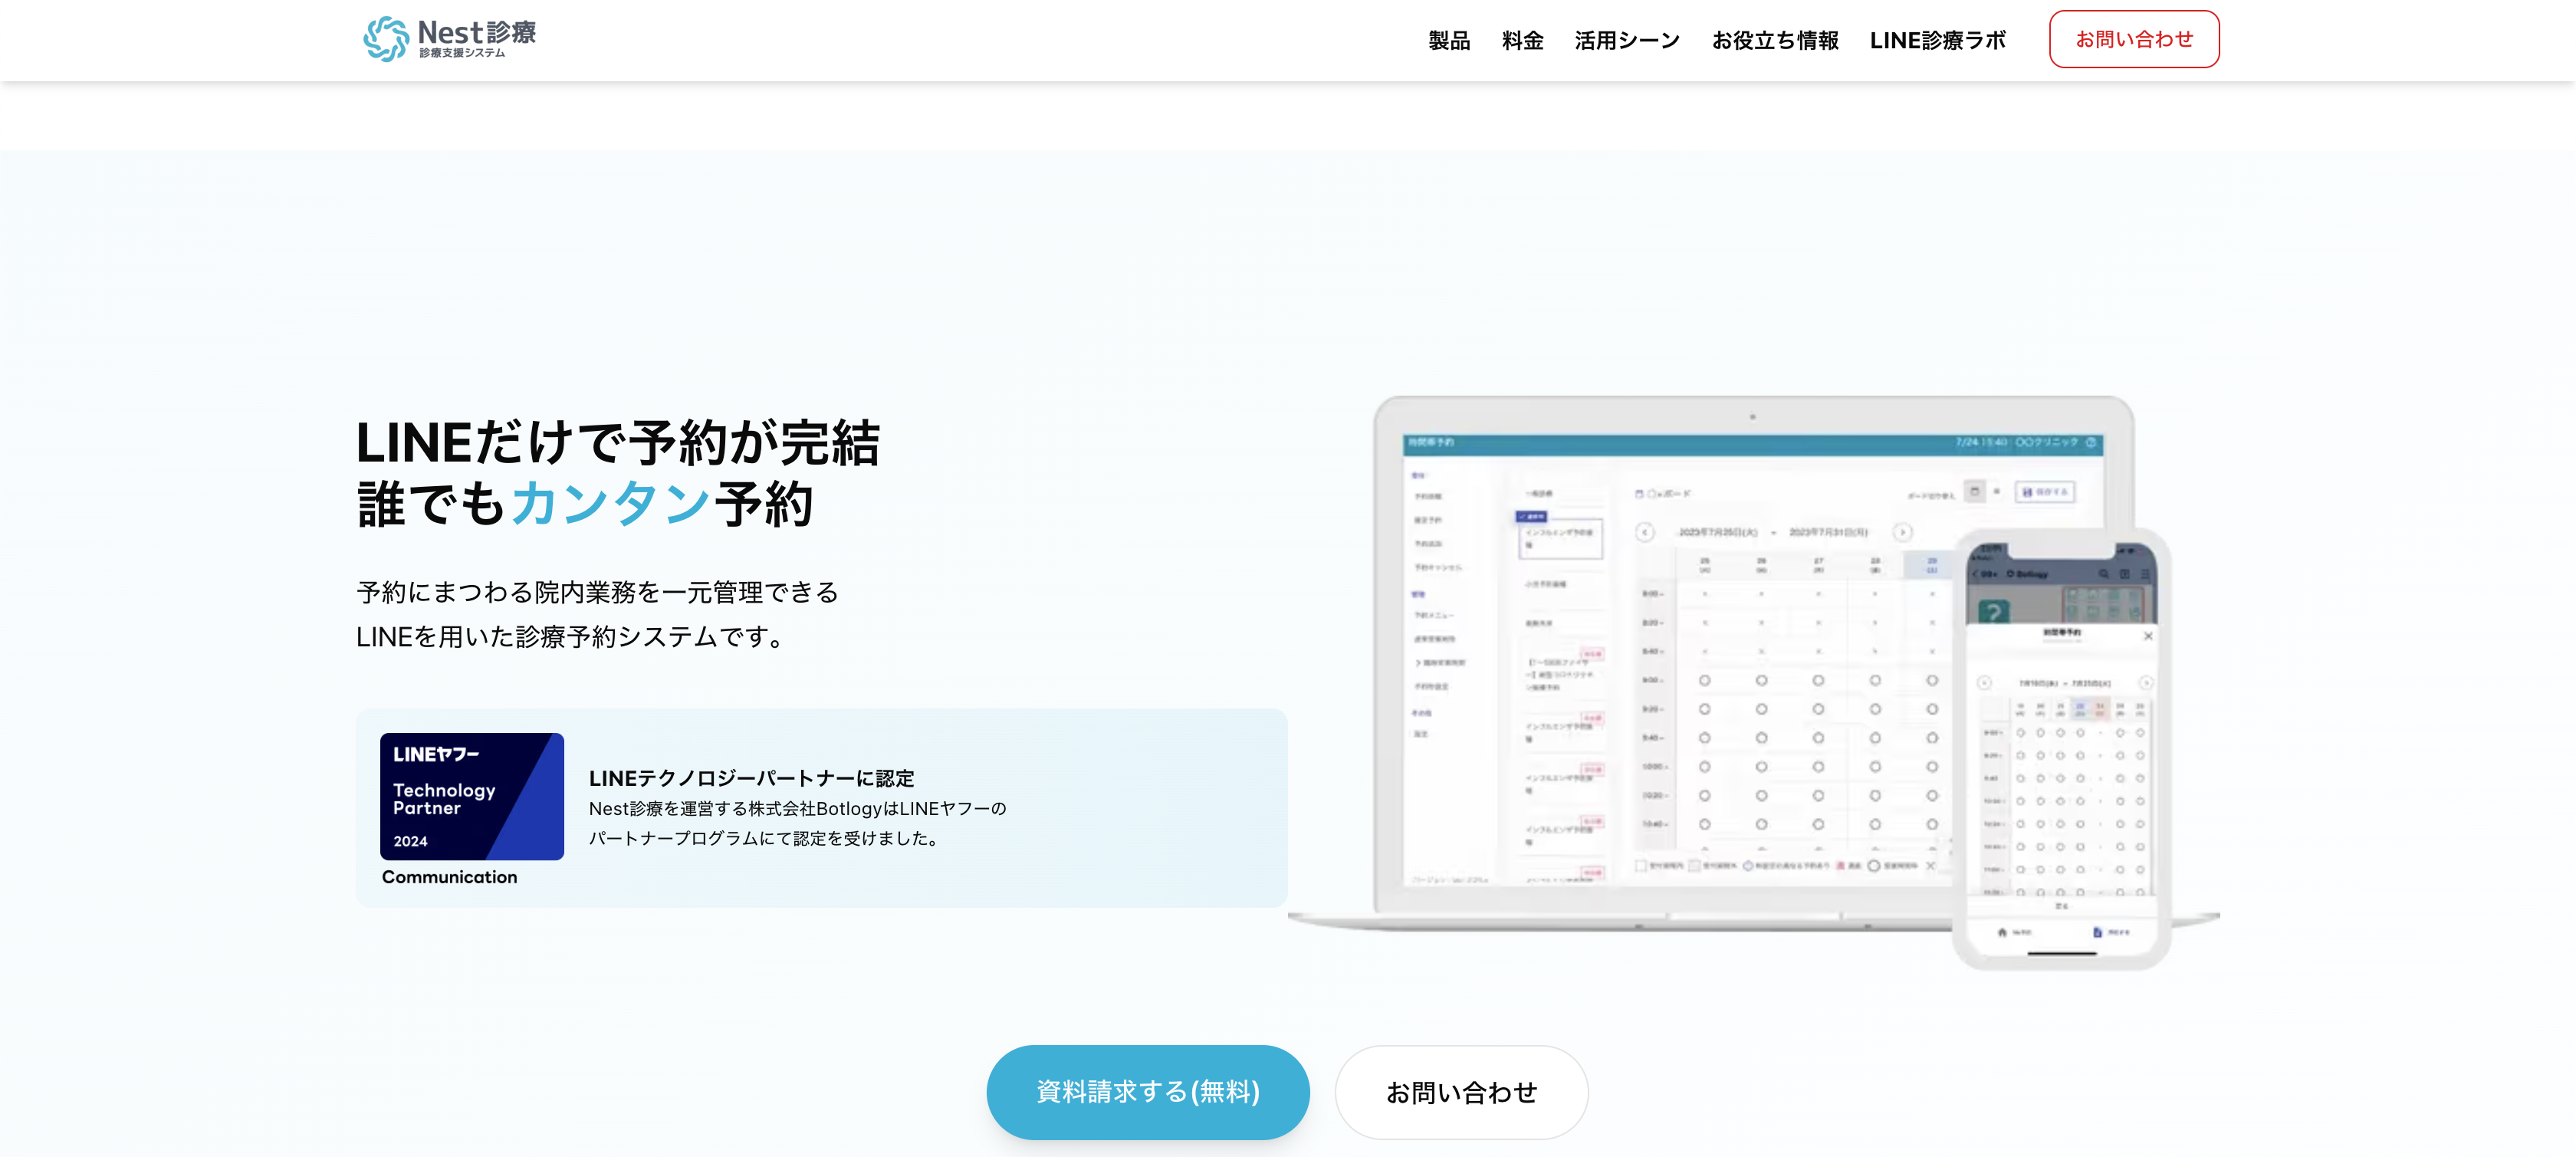Click the Nest診療 logo icon

click(x=385, y=37)
